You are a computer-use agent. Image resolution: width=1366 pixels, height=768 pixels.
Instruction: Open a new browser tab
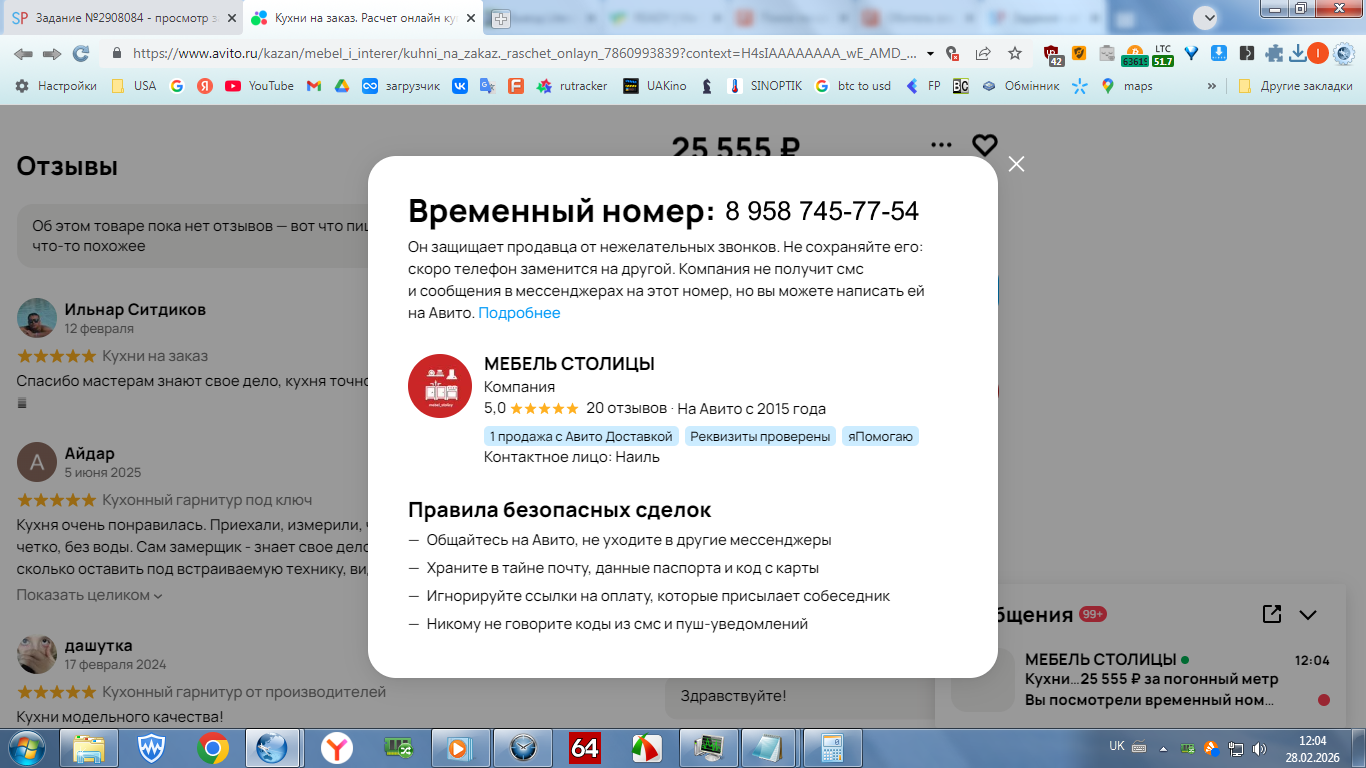[500, 18]
